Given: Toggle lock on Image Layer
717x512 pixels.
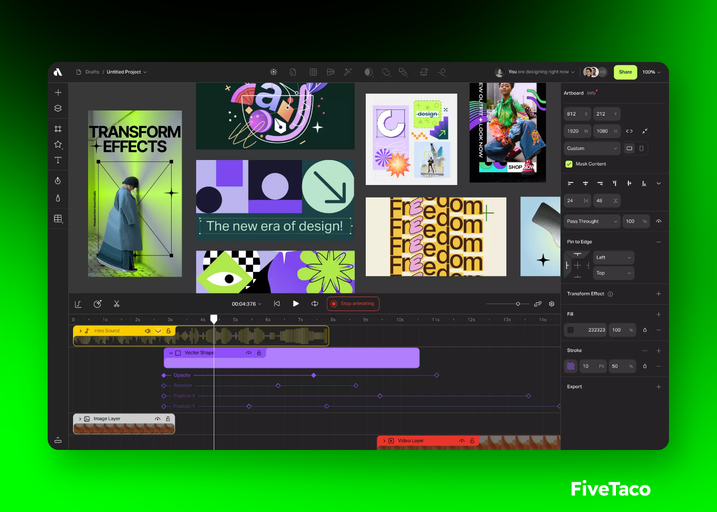Looking at the screenshot, I should click(168, 419).
